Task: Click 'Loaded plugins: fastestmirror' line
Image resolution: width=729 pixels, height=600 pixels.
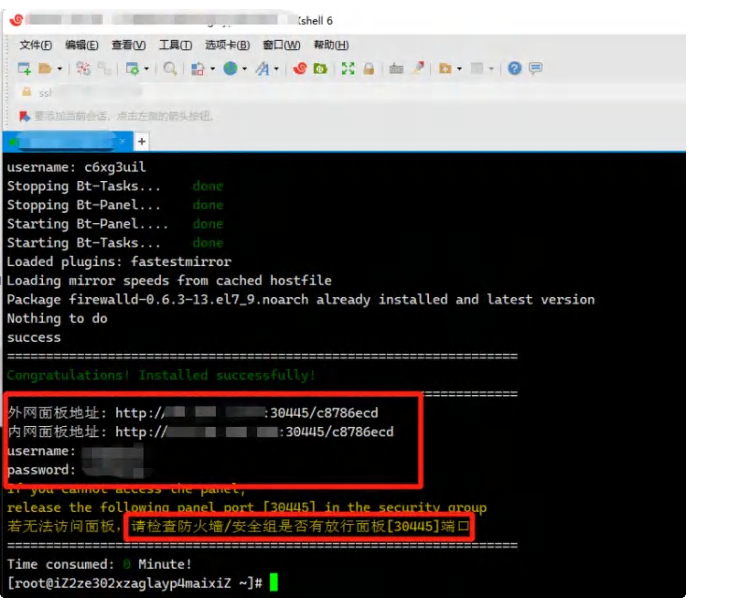Action: point(119,262)
